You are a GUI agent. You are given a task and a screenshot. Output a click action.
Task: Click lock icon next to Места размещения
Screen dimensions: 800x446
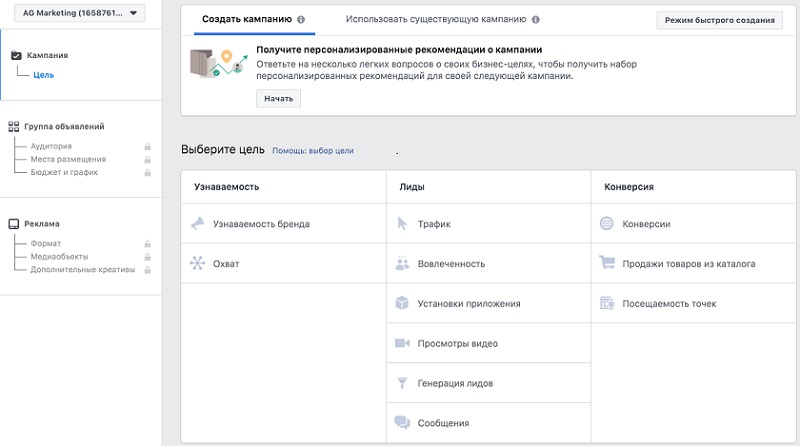point(147,160)
